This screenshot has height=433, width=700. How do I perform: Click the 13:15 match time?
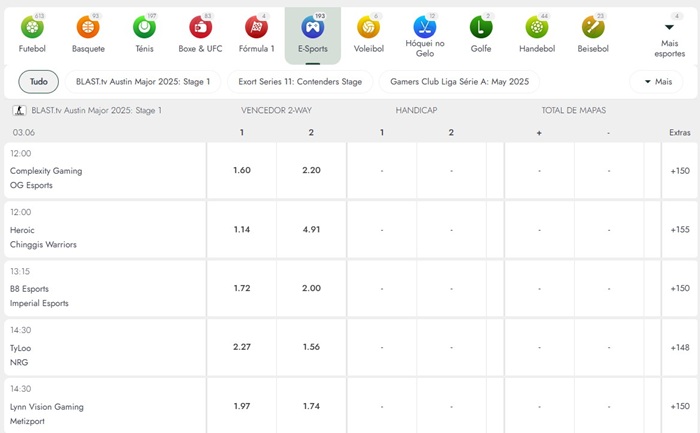click(20, 271)
